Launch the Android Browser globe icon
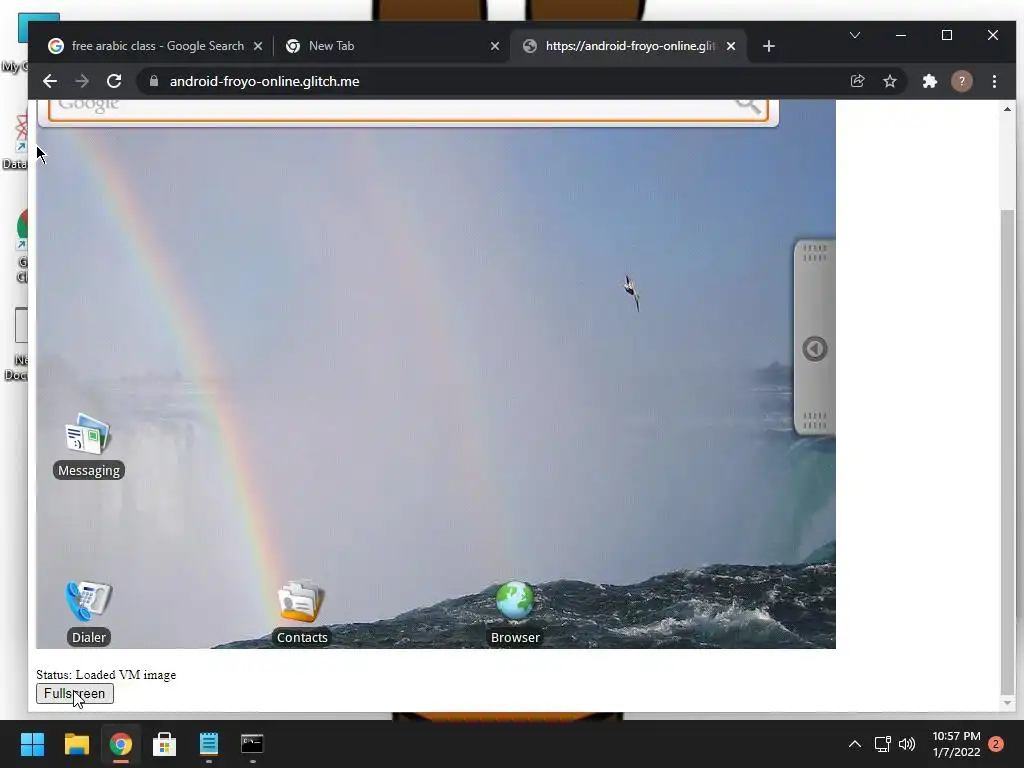Screen dimensions: 1024x768 click(515, 601)
